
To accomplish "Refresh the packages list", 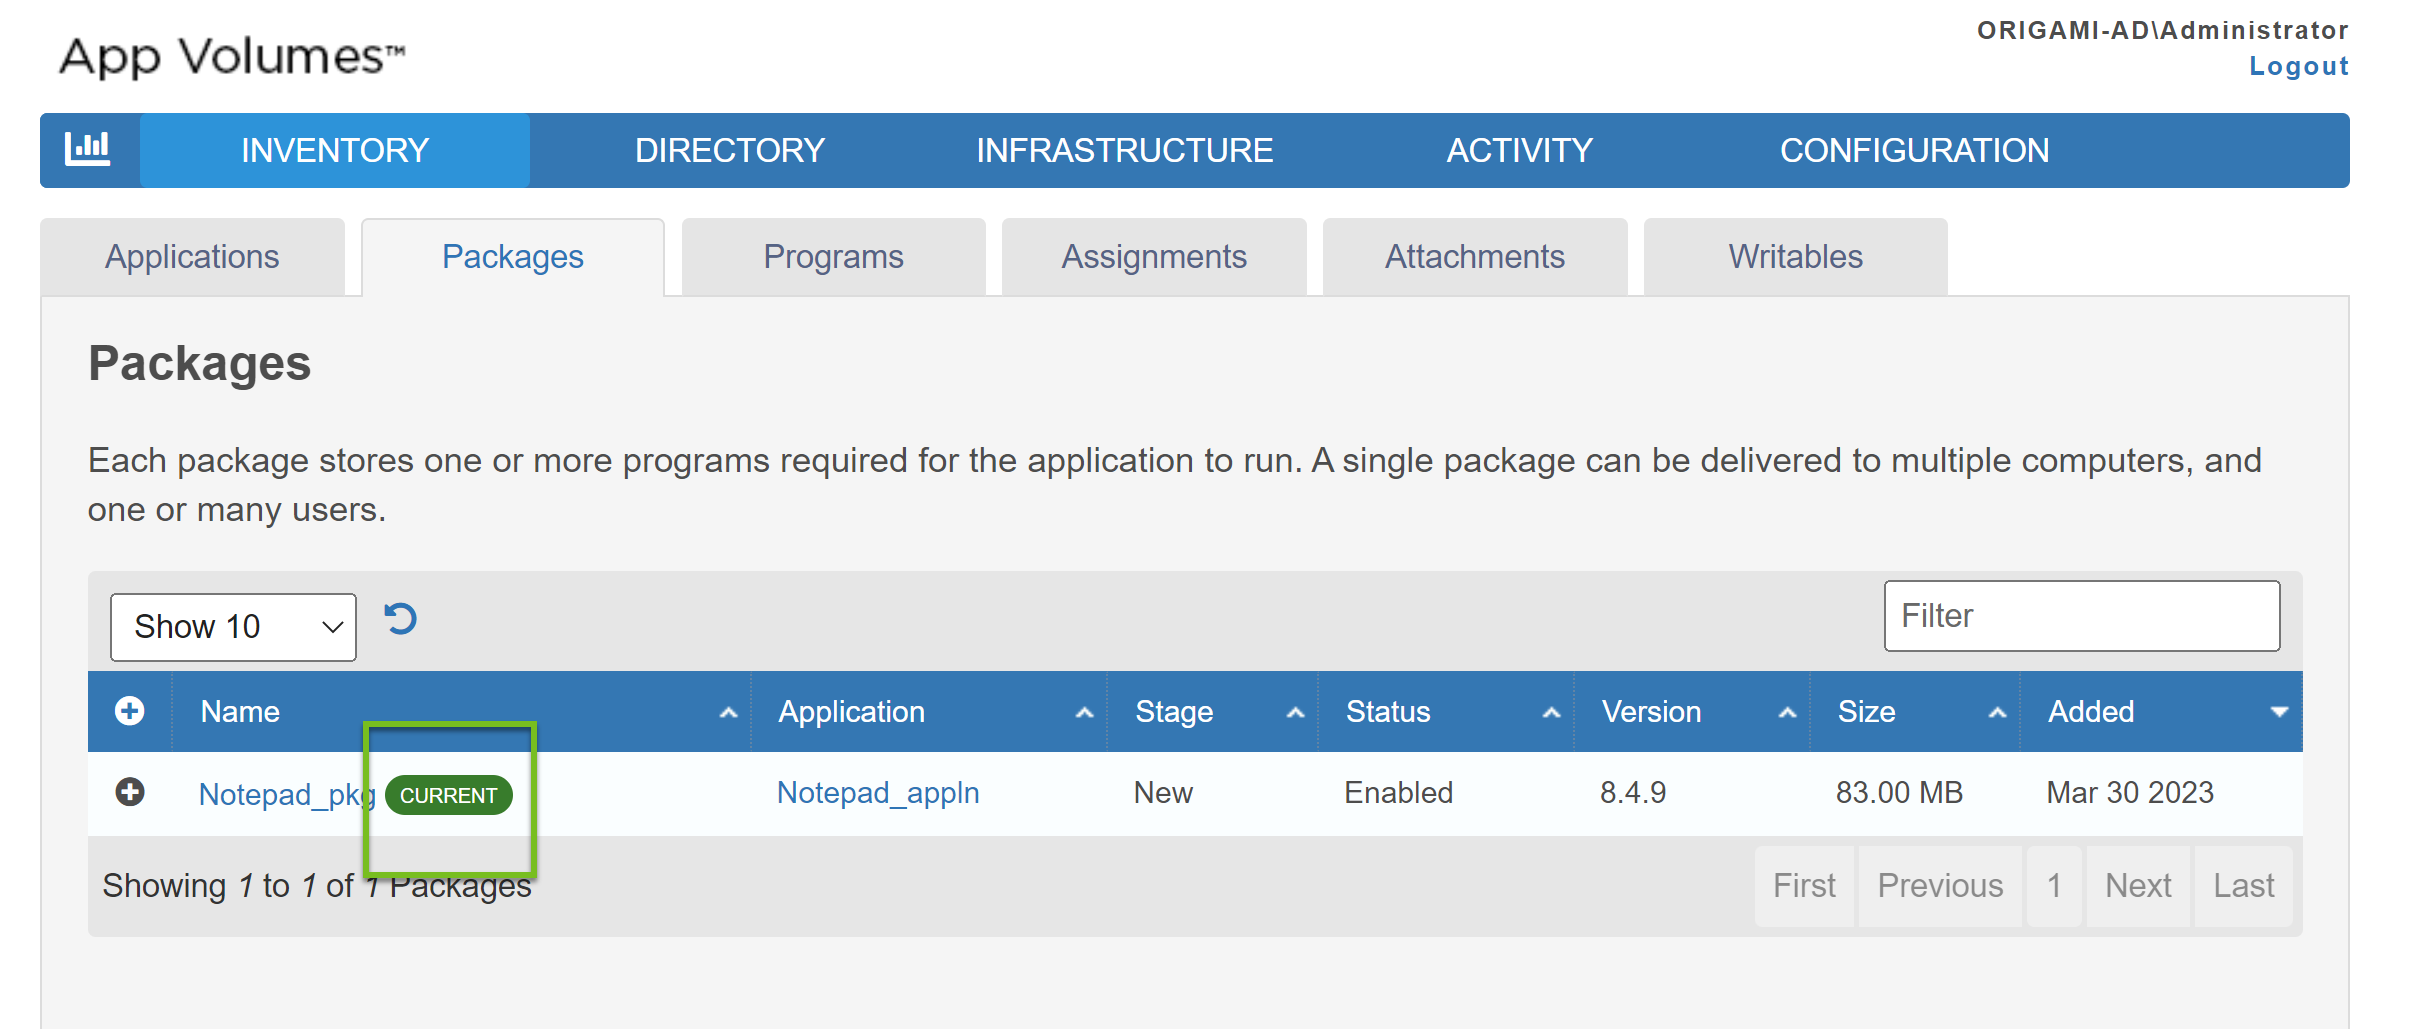I will point(401,619).
